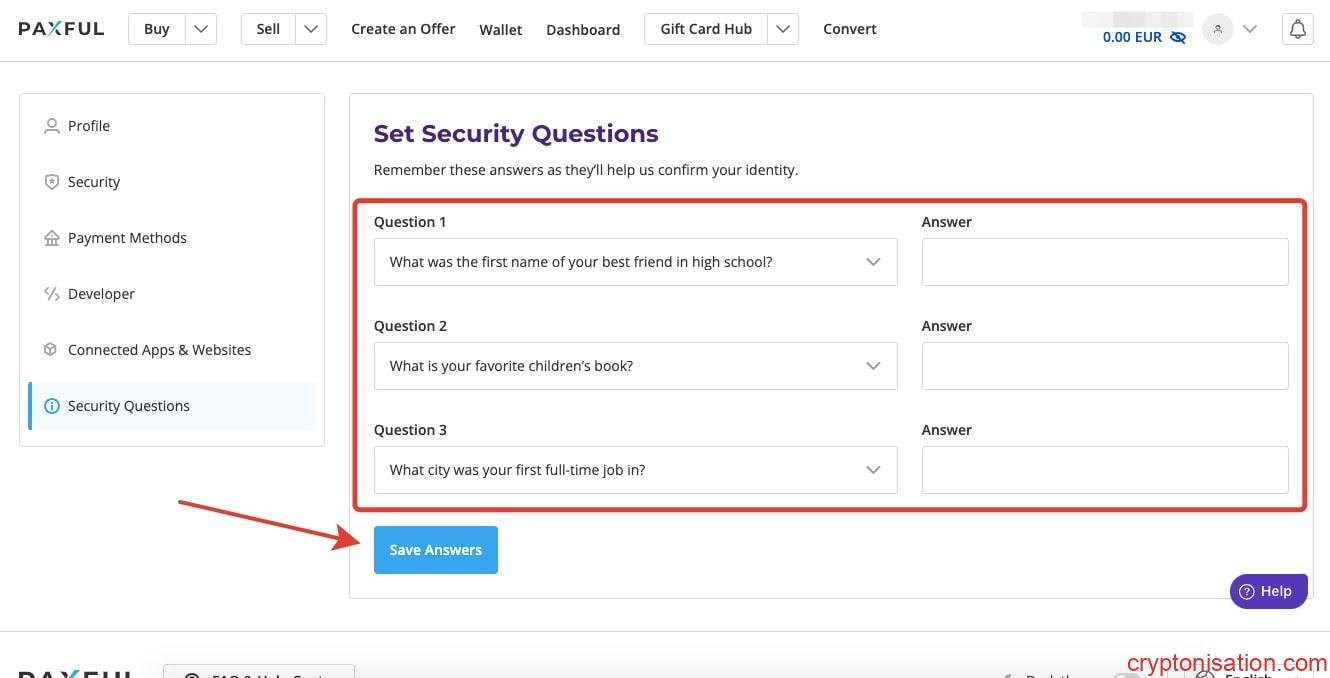The height and width of the screenshot is (678, 1330).
Task: Click the Answer field for Question 2
Action: point(1105,366)
